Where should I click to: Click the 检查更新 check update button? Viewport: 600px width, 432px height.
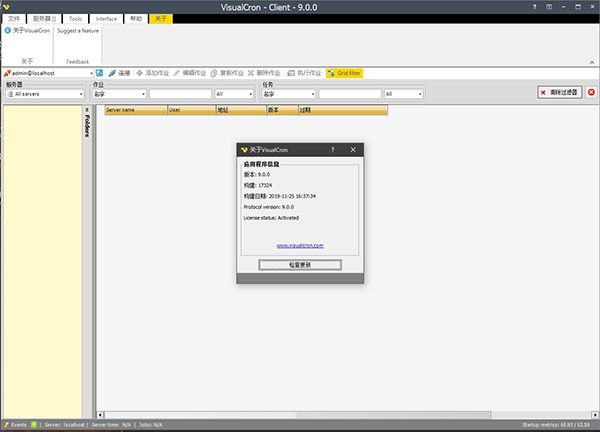pyautogui.click(x=300, y=265)
